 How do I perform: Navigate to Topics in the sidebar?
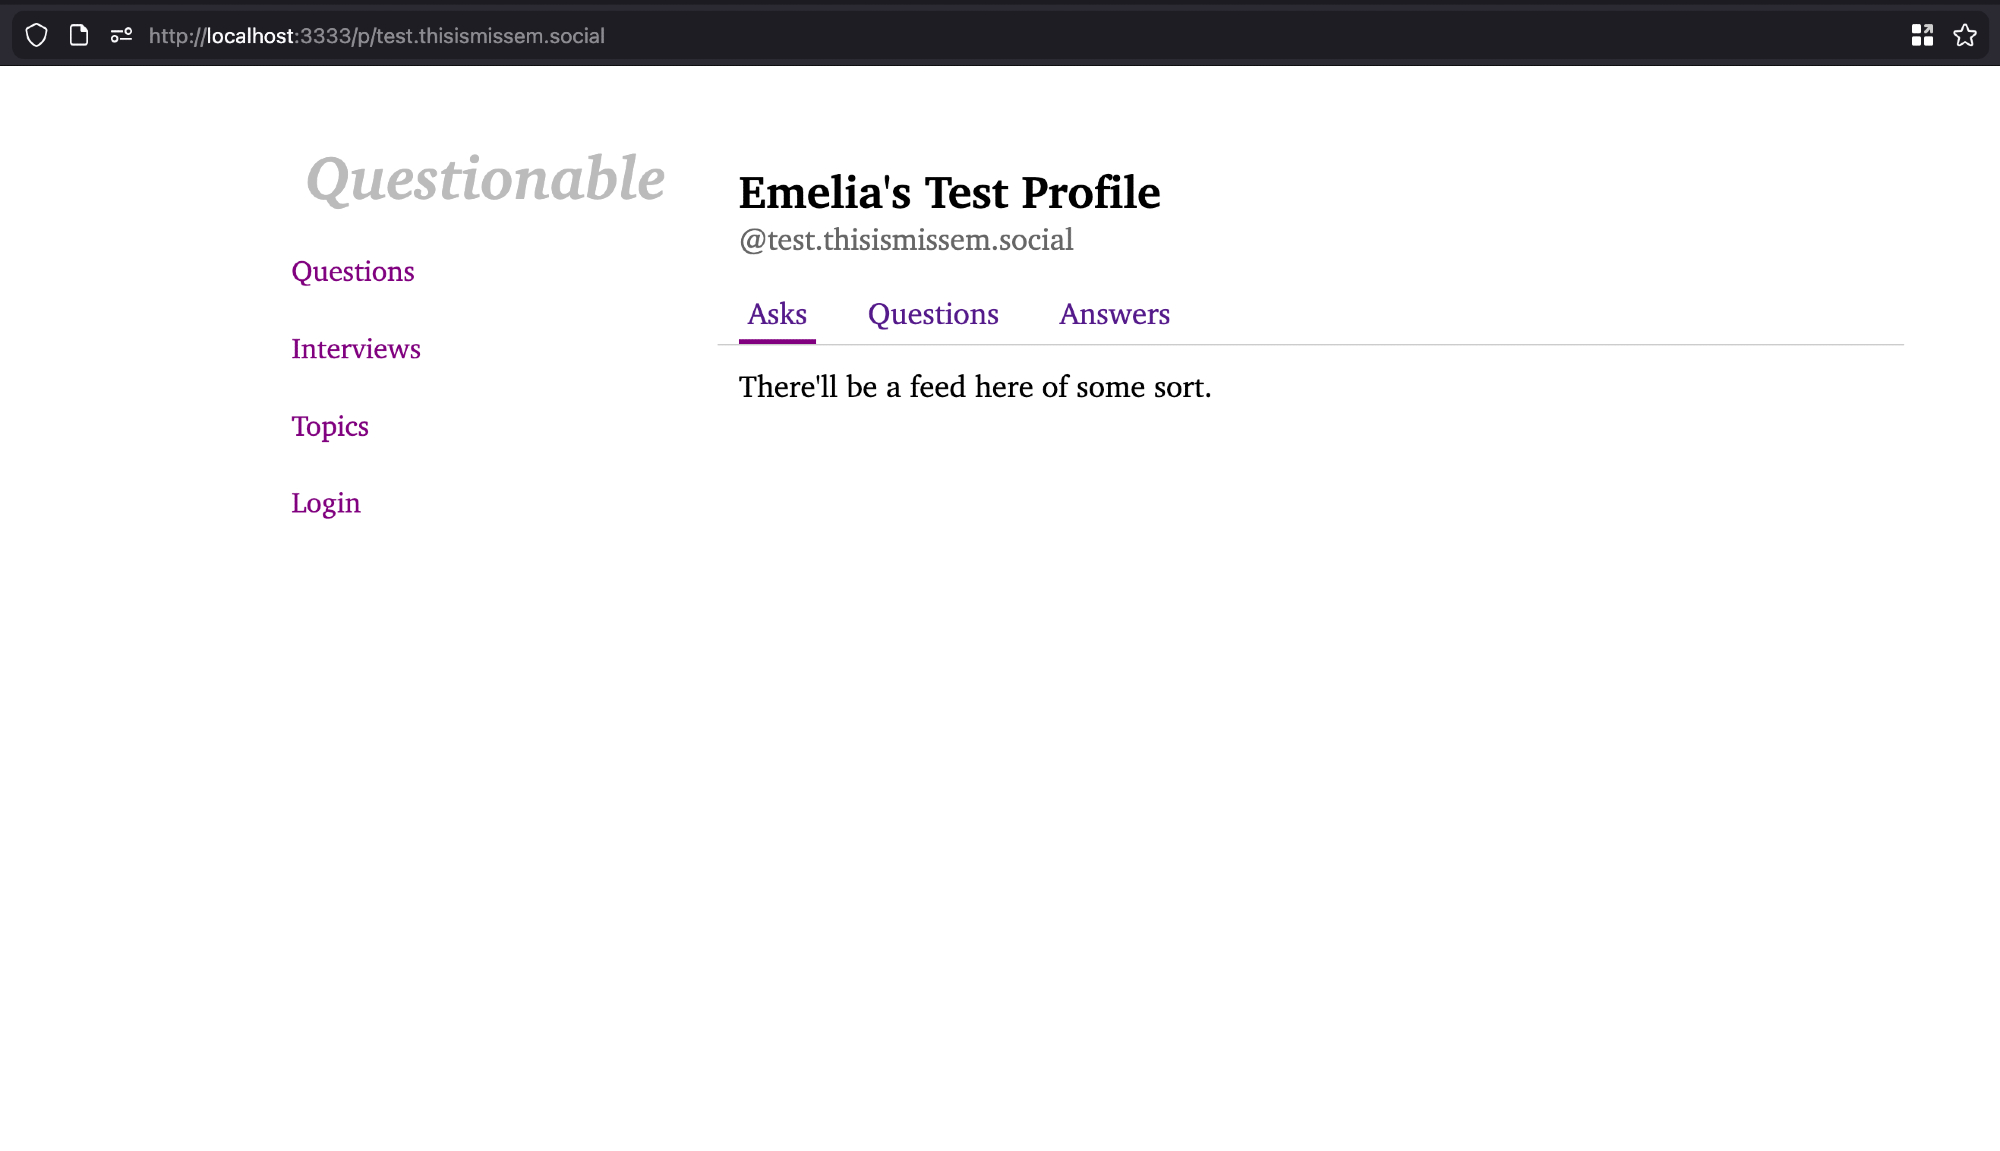330,427
